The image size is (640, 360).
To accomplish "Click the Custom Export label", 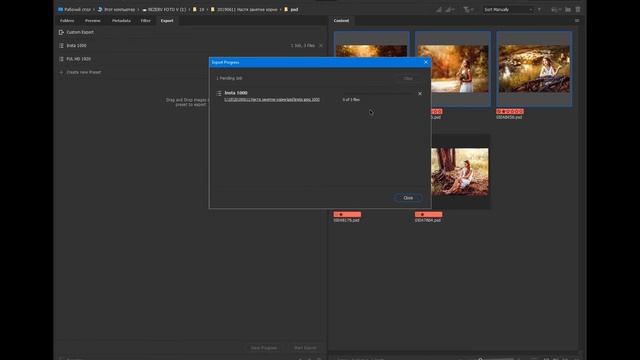I will pos(80,32).
